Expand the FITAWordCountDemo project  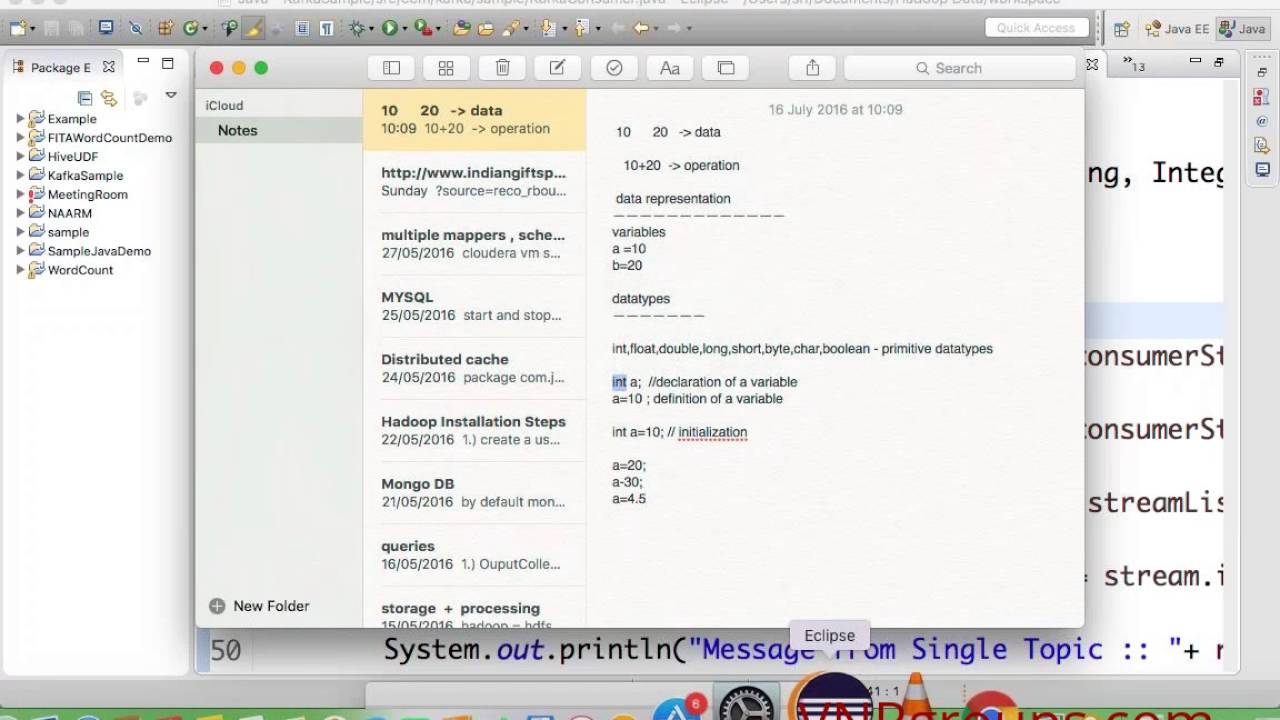coord(20,138)
